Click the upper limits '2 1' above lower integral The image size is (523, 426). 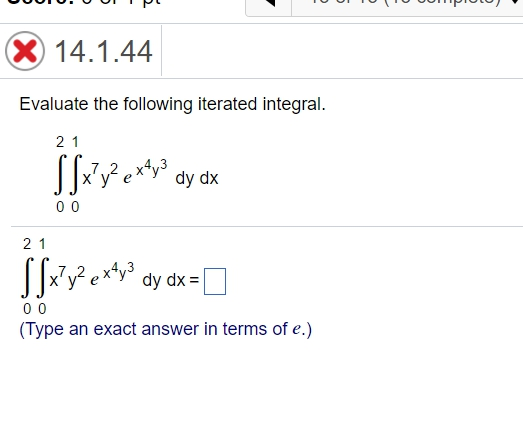pos(34,244)
